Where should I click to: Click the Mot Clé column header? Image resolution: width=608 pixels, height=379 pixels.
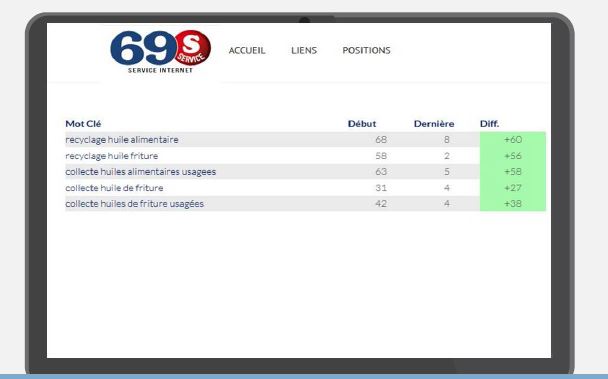coord(83,124)
